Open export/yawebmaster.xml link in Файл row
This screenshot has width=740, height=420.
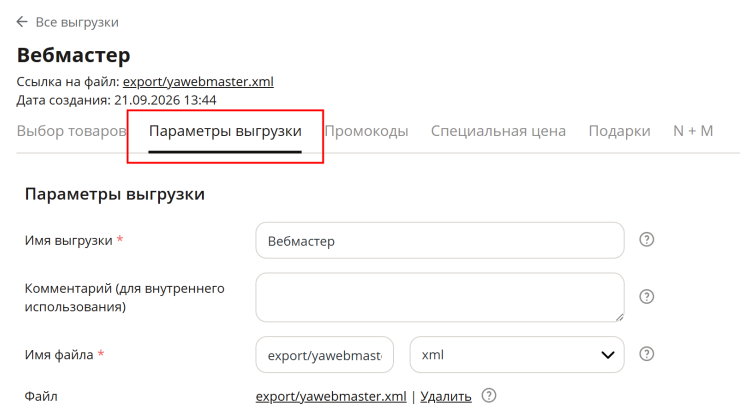click(331, 396)
